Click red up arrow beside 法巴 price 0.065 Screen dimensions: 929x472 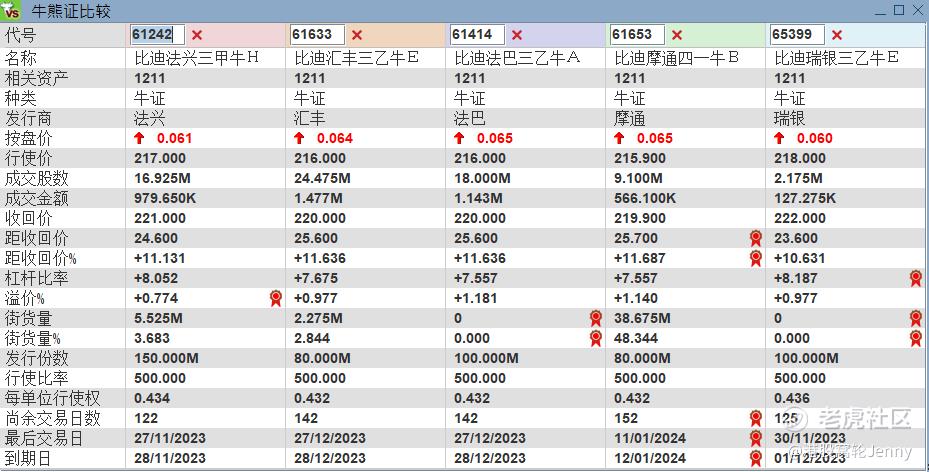(459, 138)
